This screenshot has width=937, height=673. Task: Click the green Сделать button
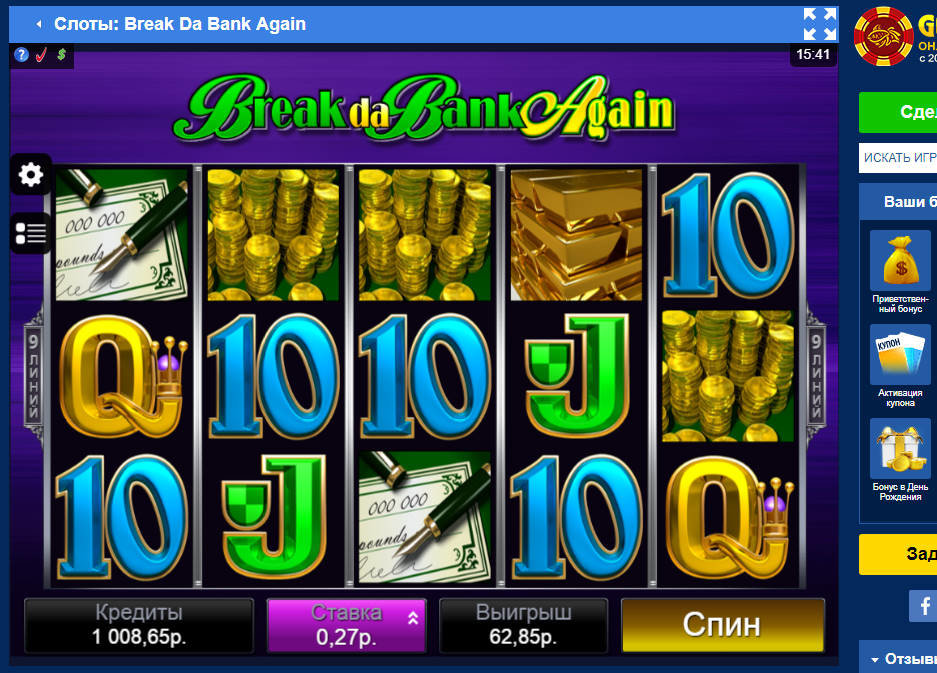(x=898, y=112)
